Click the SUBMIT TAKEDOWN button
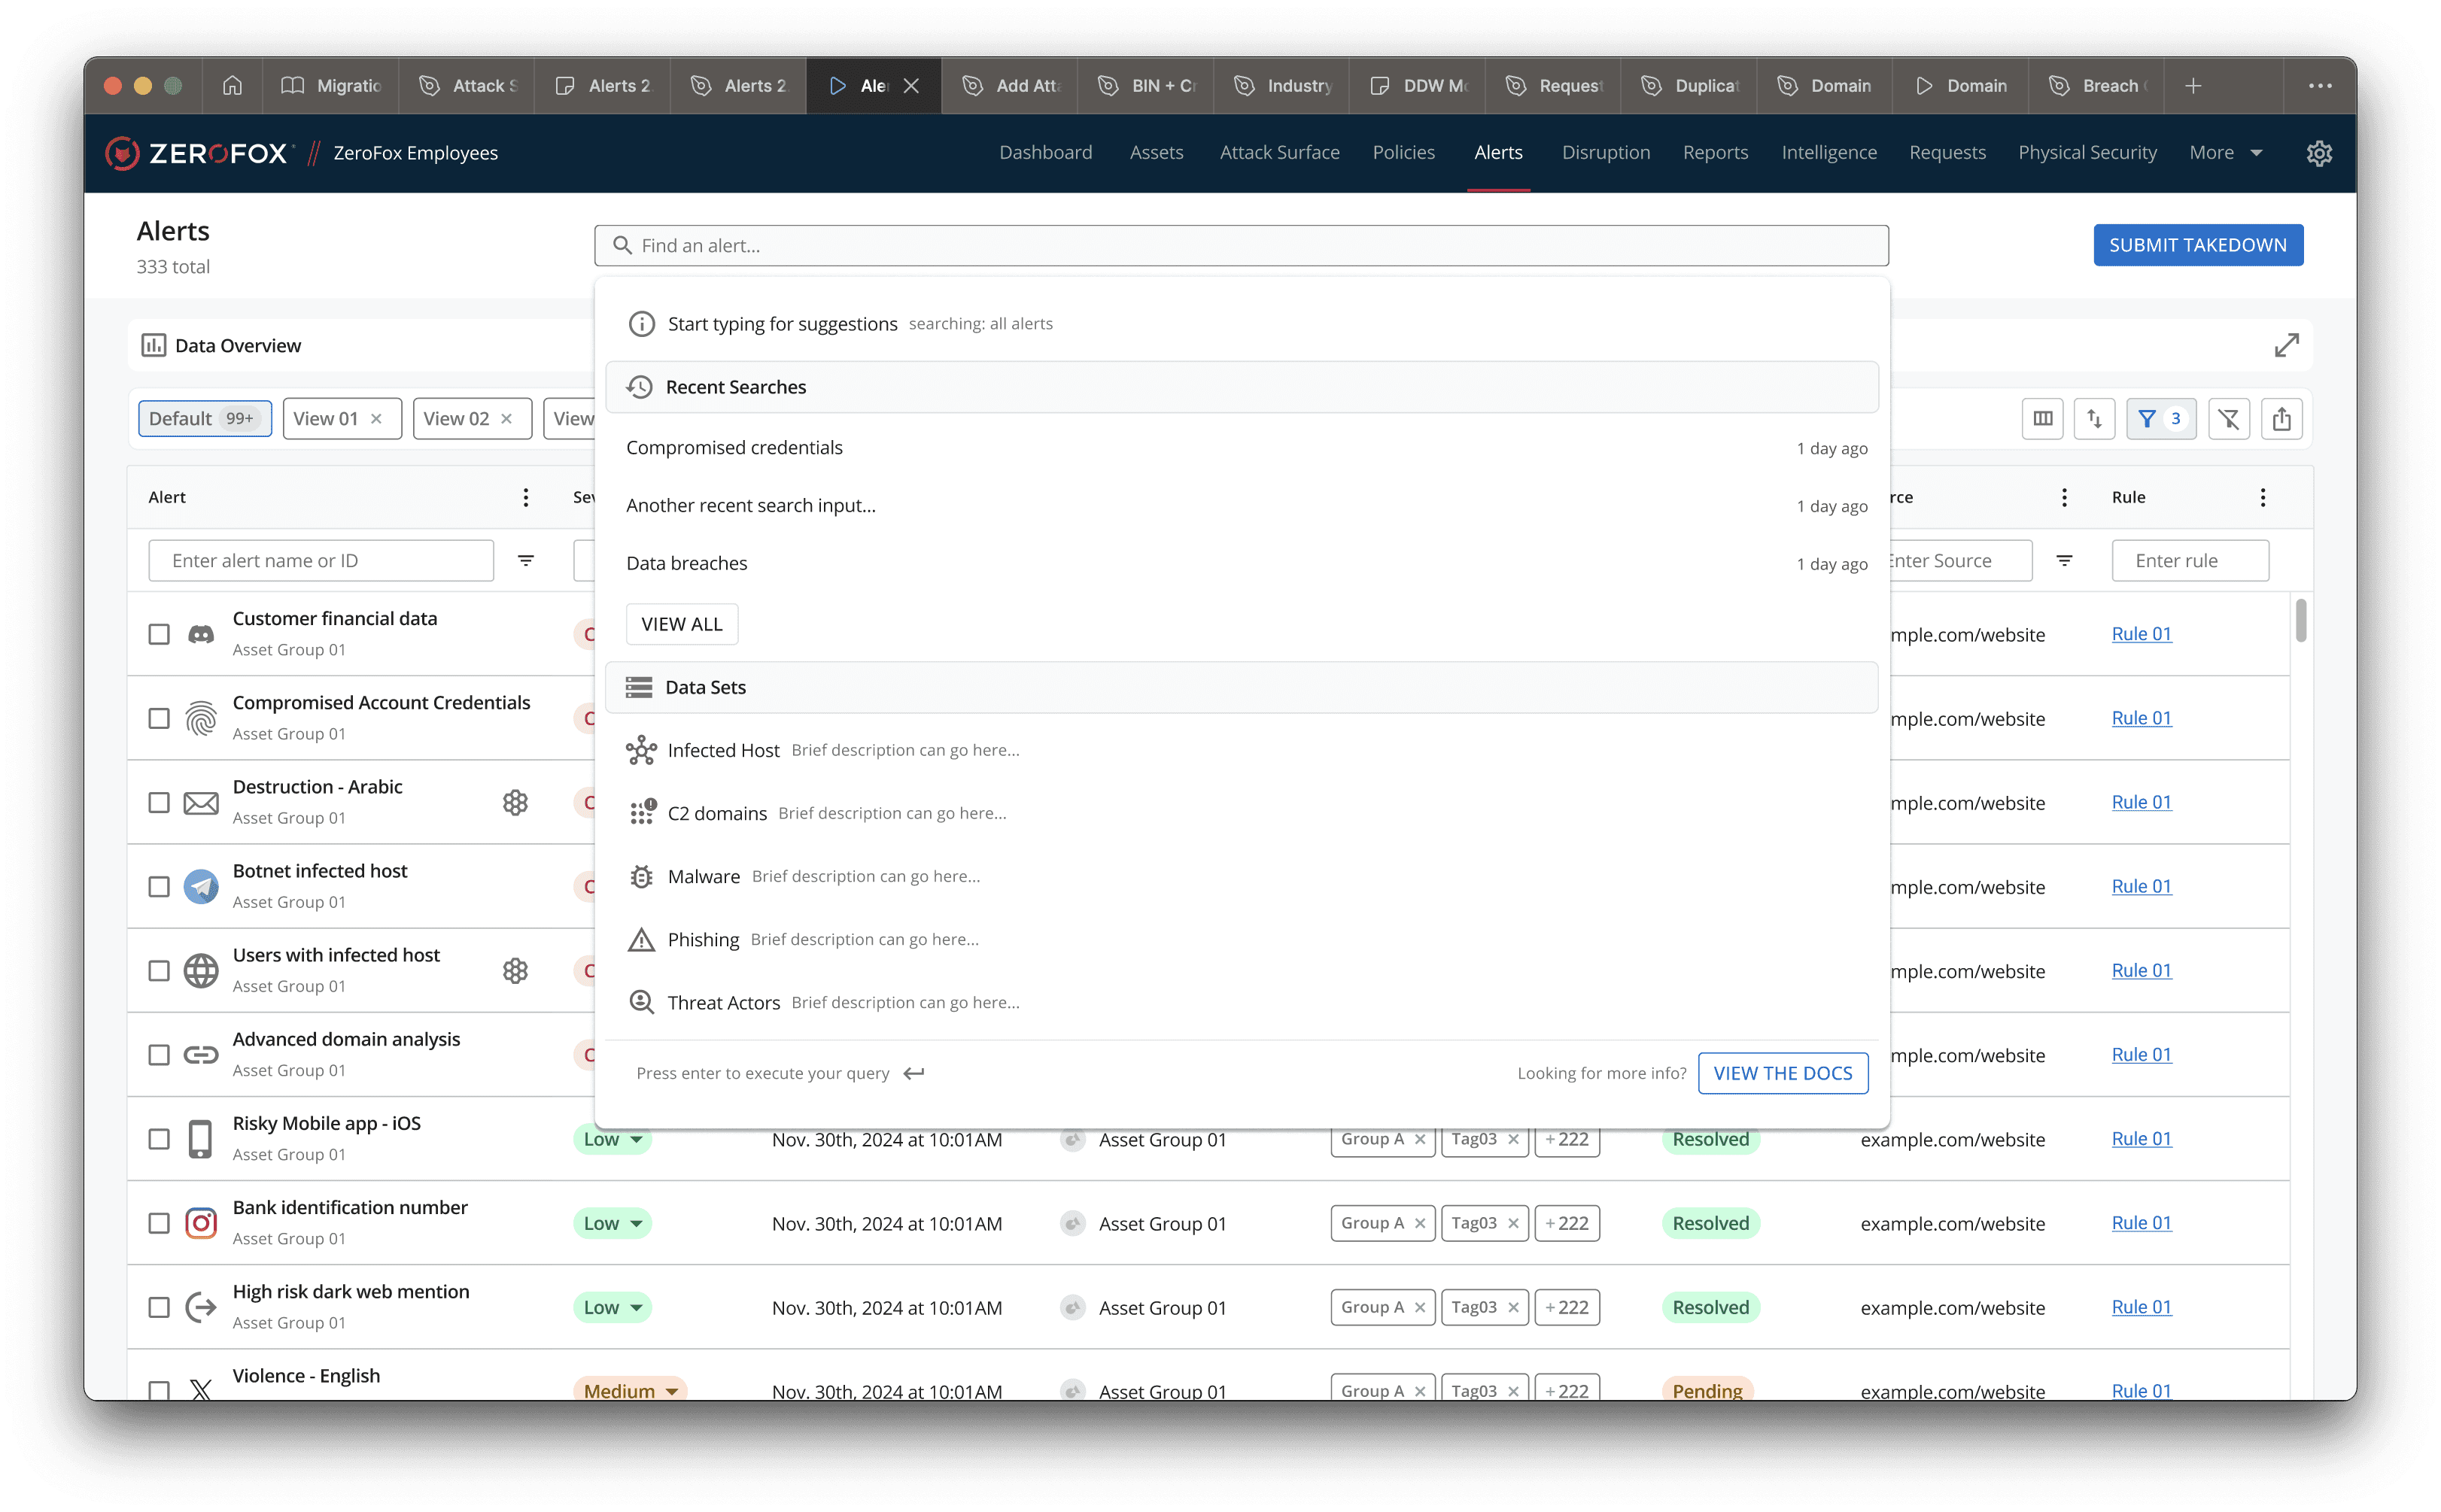Image resolution: width=2441 pixels, height=1512 pixels. pos(2197,245)
